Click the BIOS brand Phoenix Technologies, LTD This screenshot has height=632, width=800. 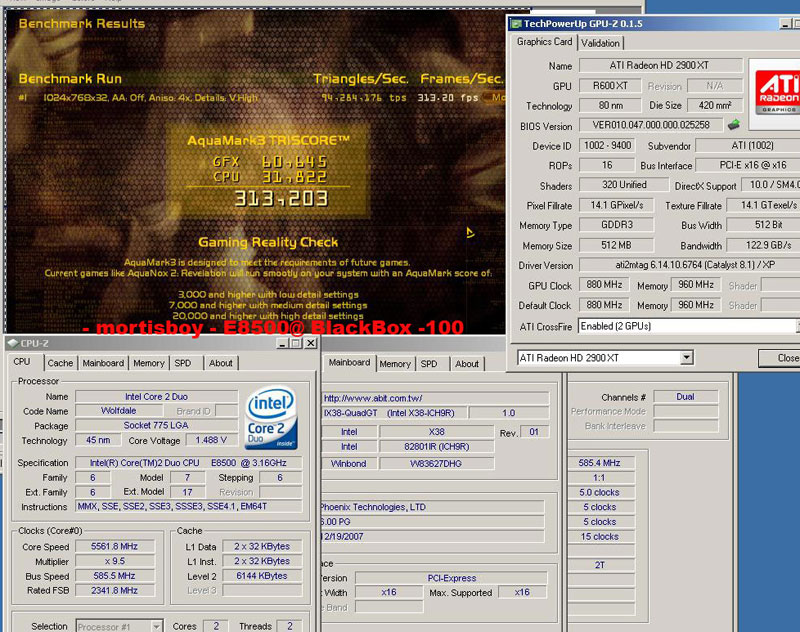[x=432, y=507]
